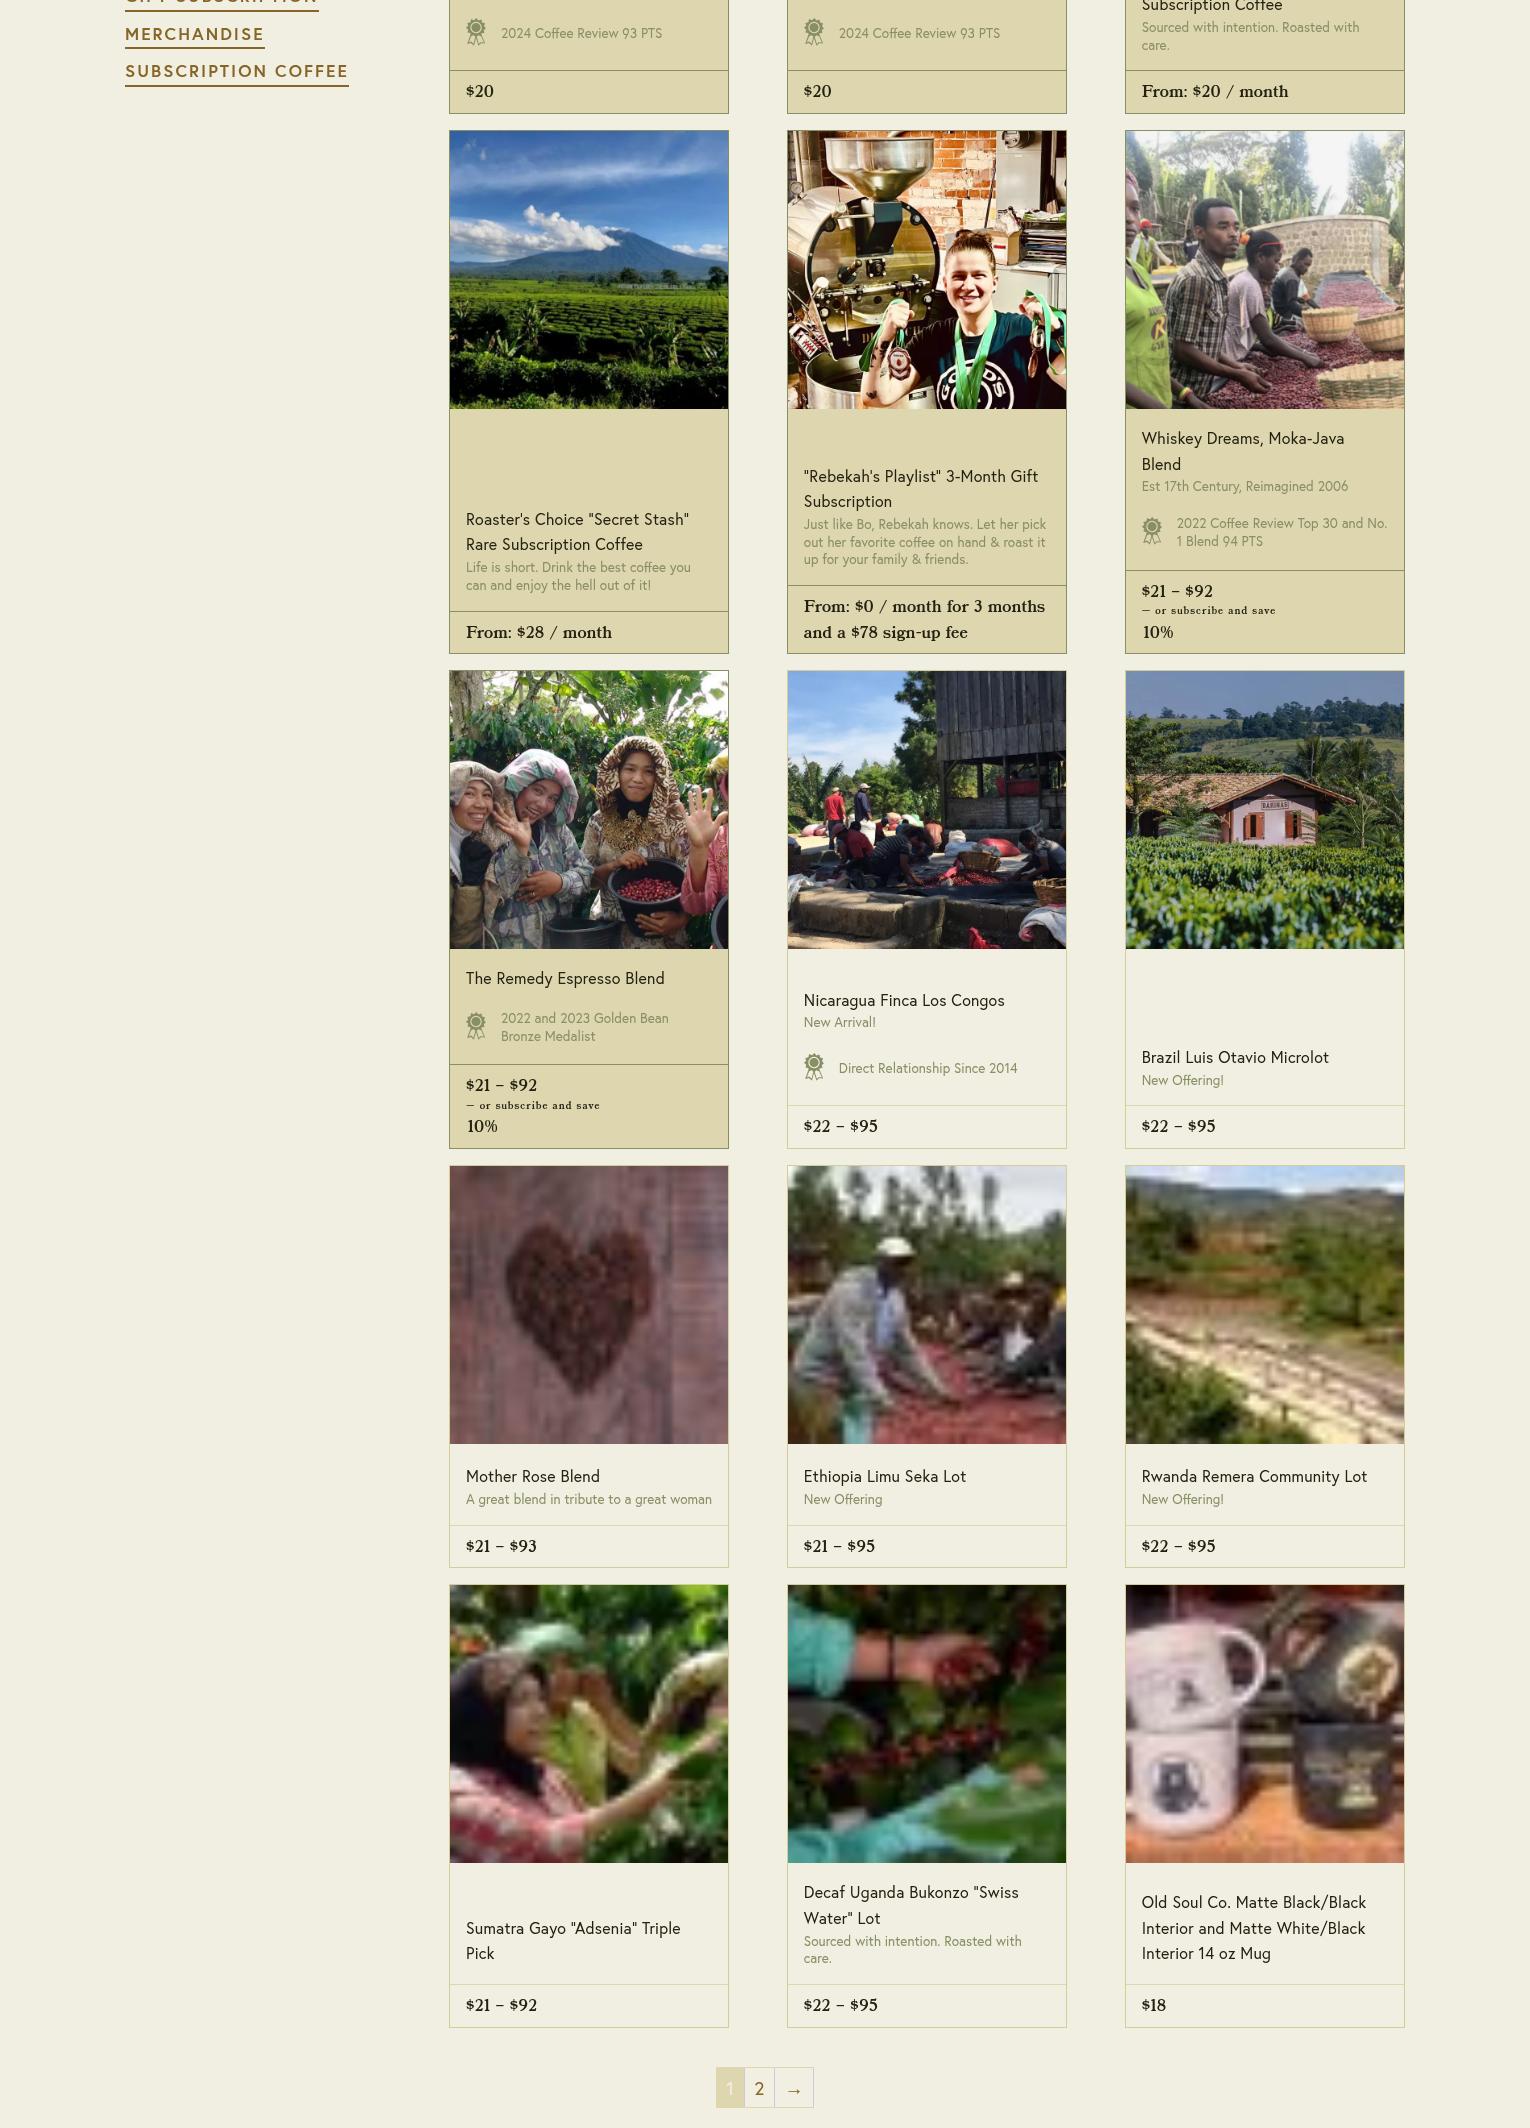Open Mother Rose Blend product title
The width and height of the screenshot is (1530, 2128).
533,1476
